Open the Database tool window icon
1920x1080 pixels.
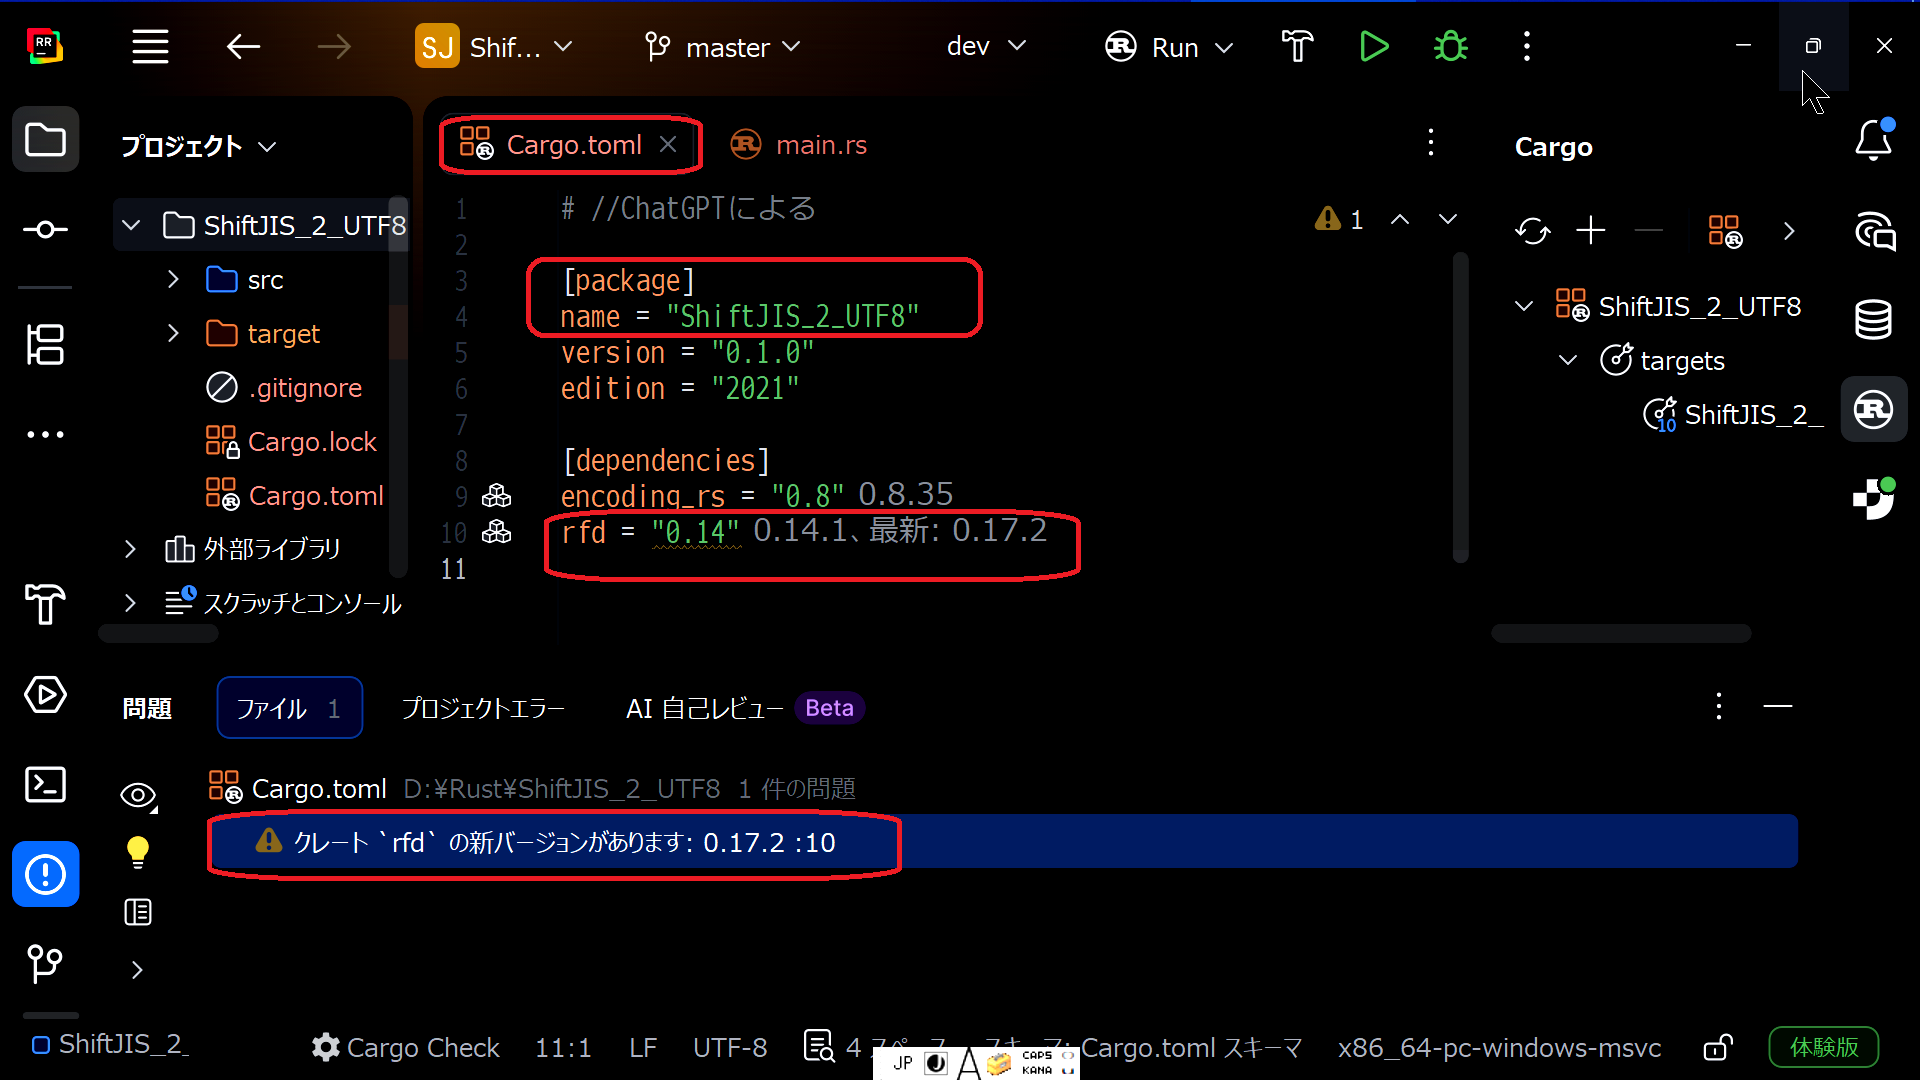click(1873, 320)
